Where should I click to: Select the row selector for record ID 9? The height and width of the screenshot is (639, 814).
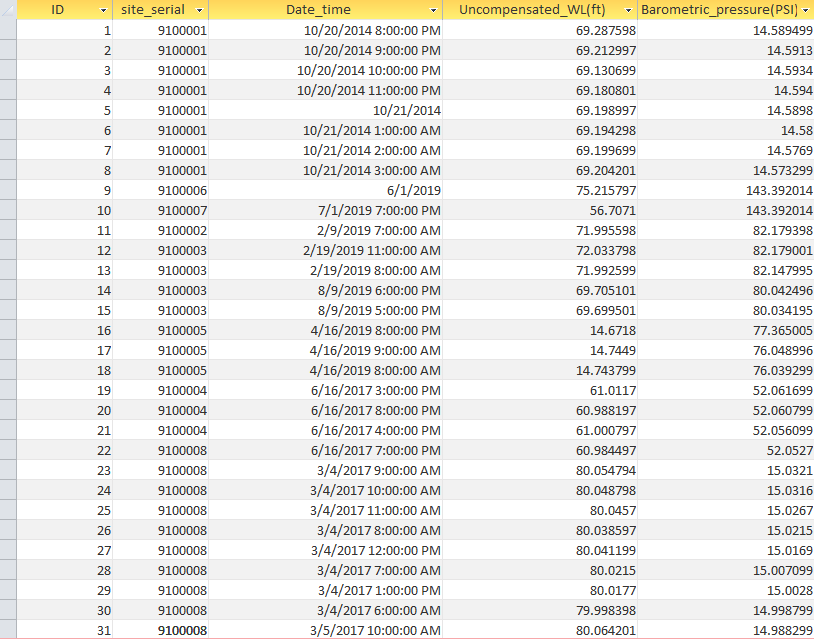pos(8,190)
